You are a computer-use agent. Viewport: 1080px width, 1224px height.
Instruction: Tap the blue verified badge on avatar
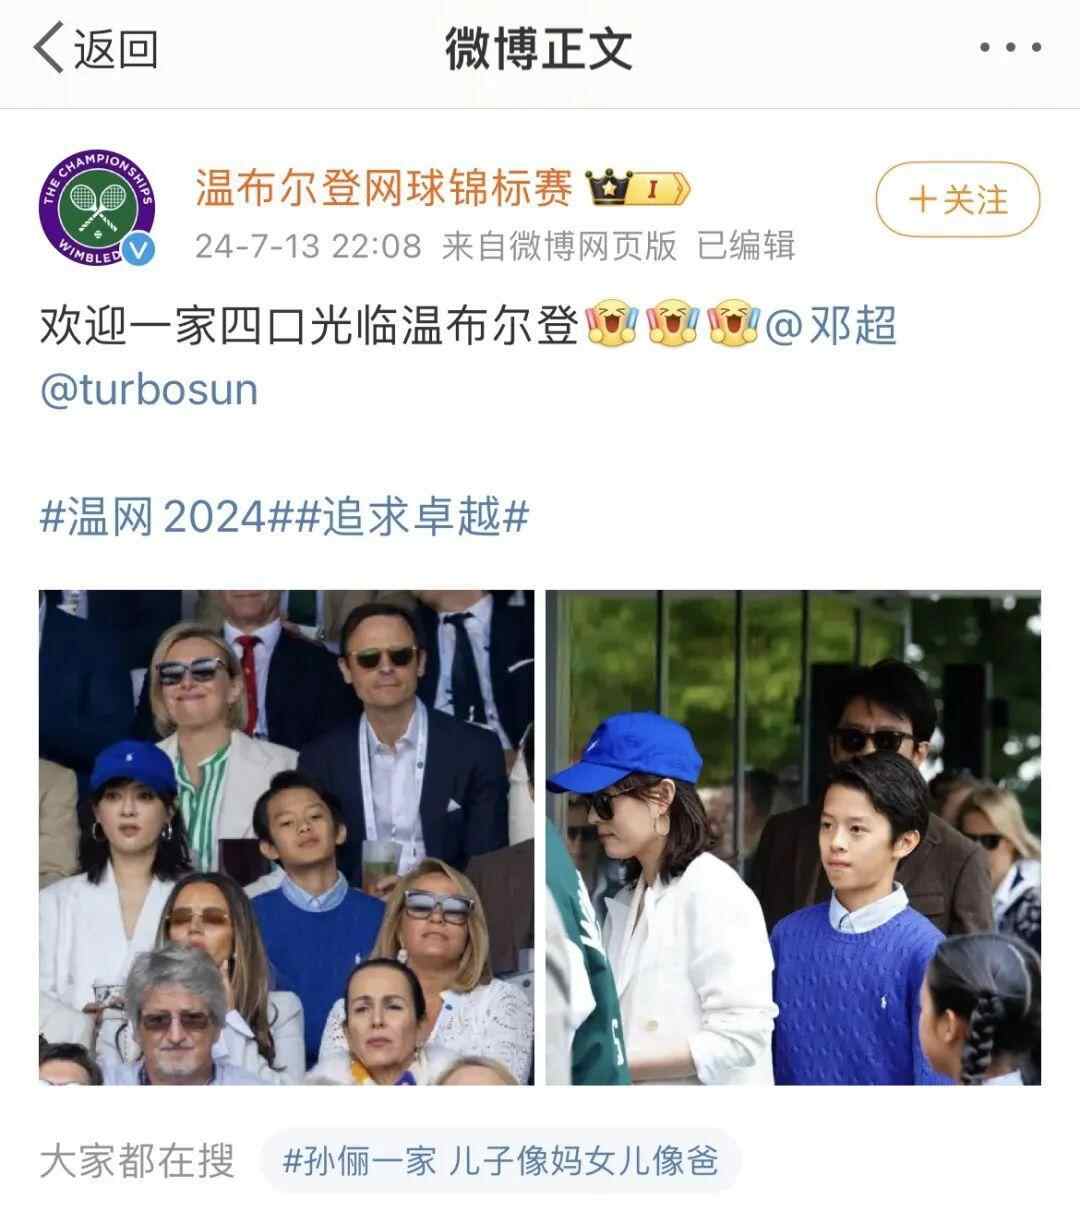(140, 249)
